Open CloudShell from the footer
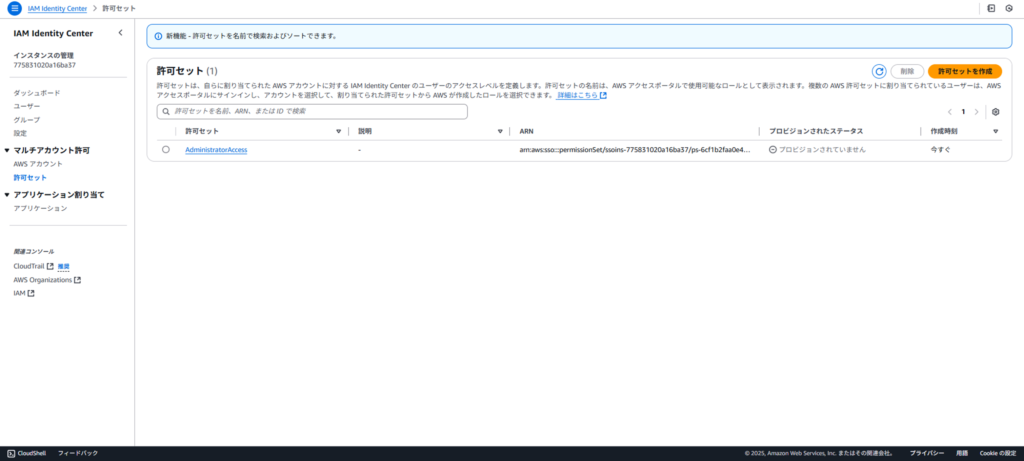Viewport: 1024px width, 461px height. coord(25,453)
